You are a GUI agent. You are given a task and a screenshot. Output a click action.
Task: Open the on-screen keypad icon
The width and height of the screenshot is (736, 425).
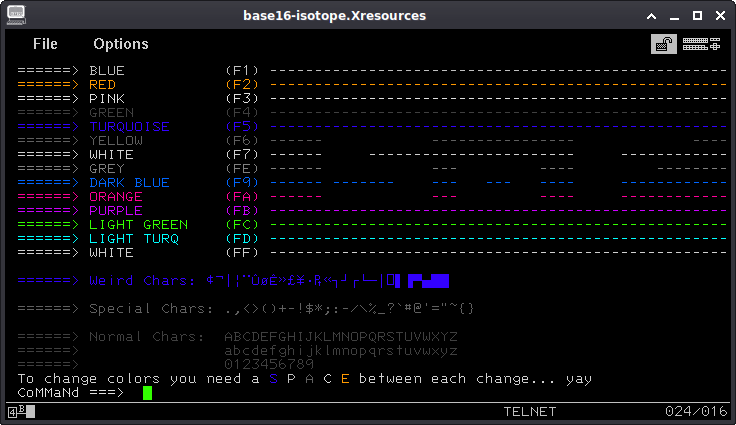pos(701,44)
